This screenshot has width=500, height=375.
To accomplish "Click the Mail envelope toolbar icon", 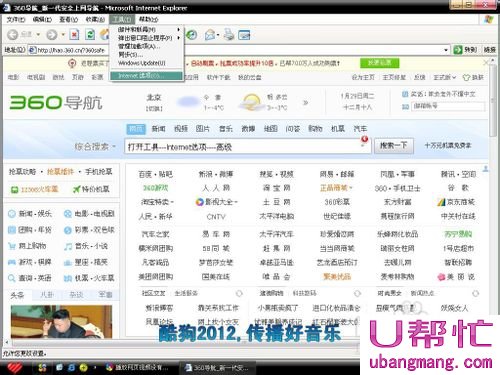I will pyautogui.click(x=210, y=35).
